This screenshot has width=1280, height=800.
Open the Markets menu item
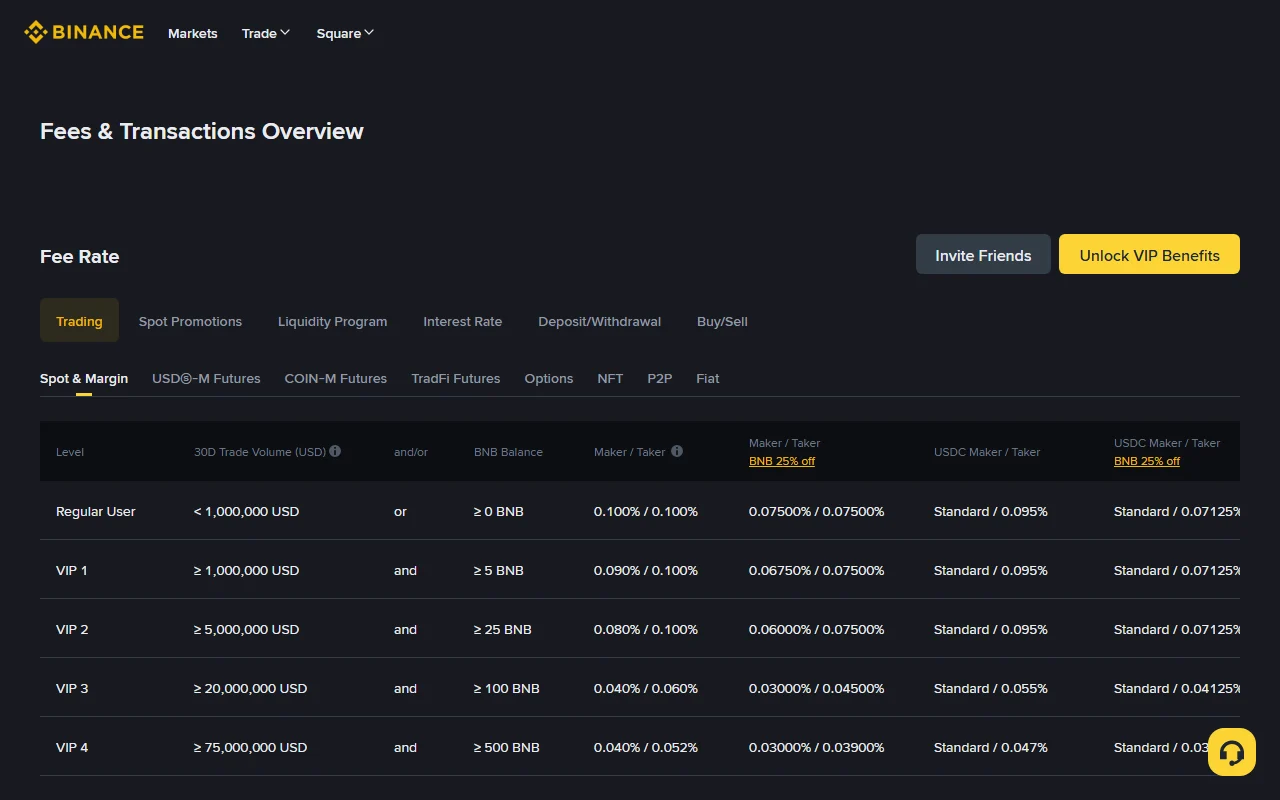point(193,33)
